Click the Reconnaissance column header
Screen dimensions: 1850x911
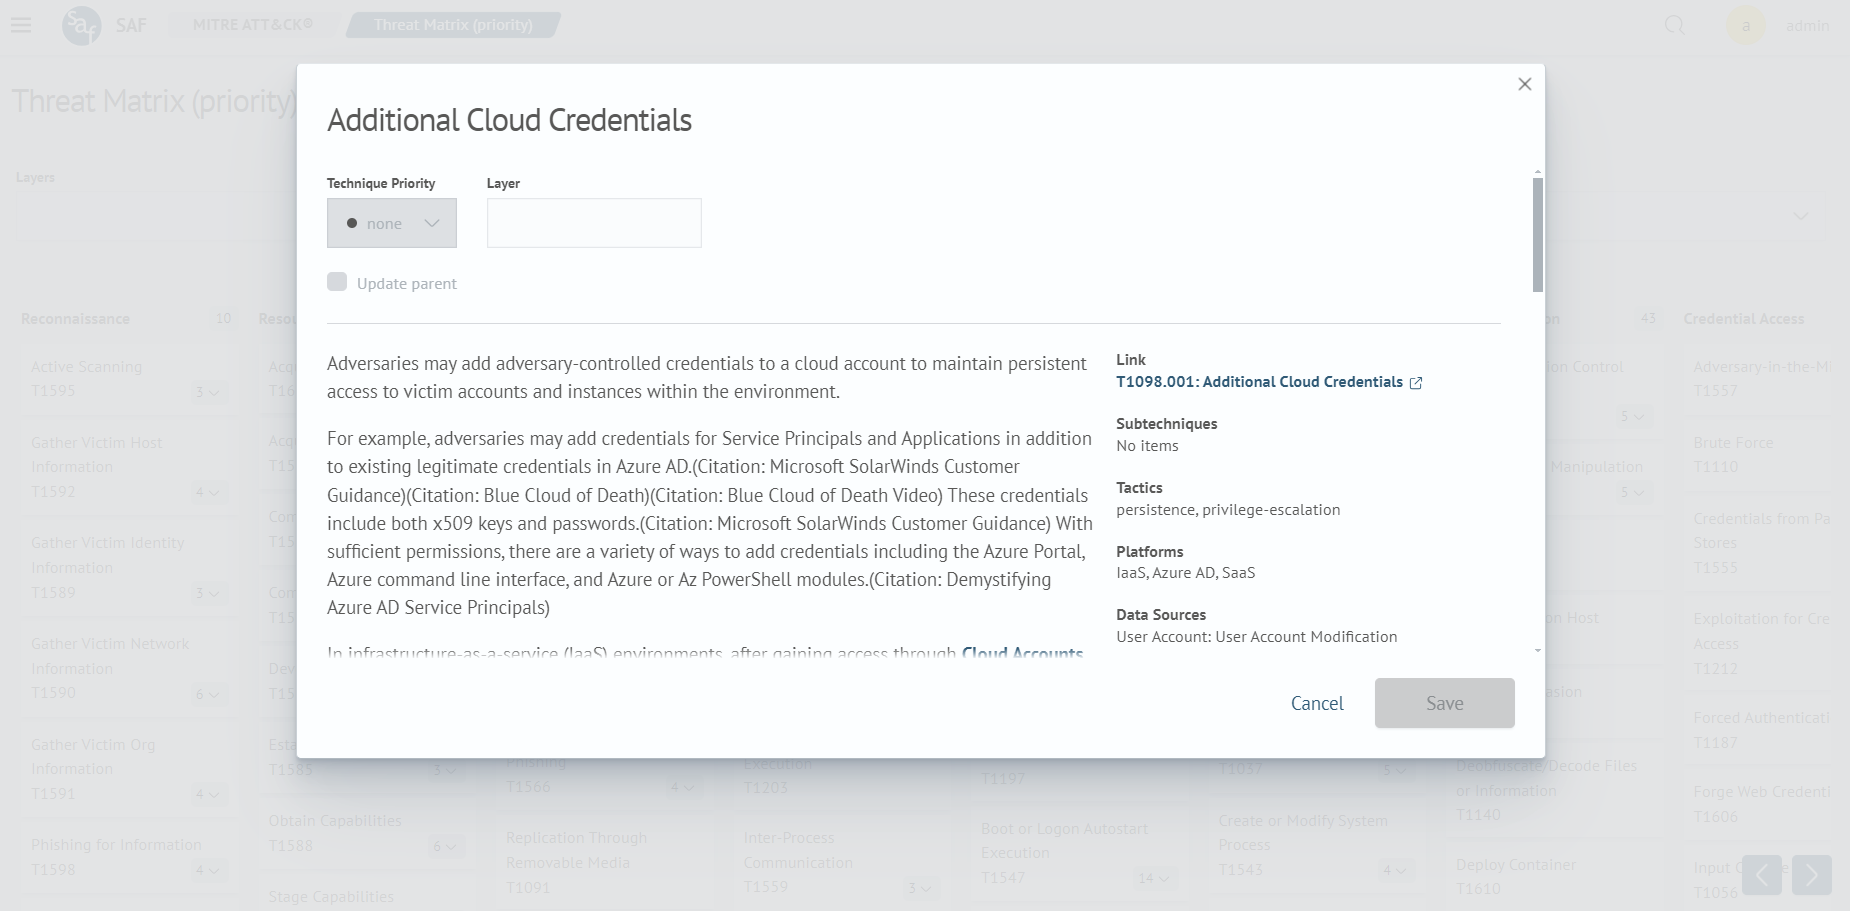[x=75, y=319]
